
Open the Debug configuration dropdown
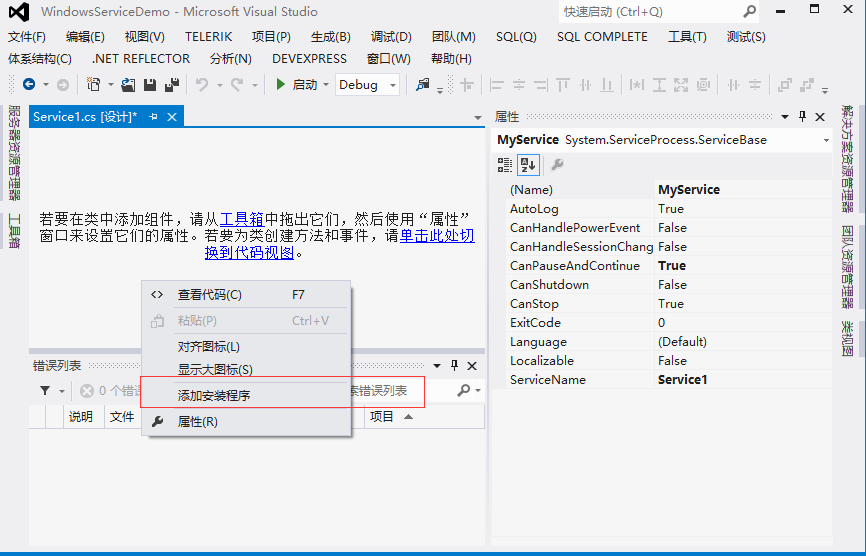tap(367, 85)
